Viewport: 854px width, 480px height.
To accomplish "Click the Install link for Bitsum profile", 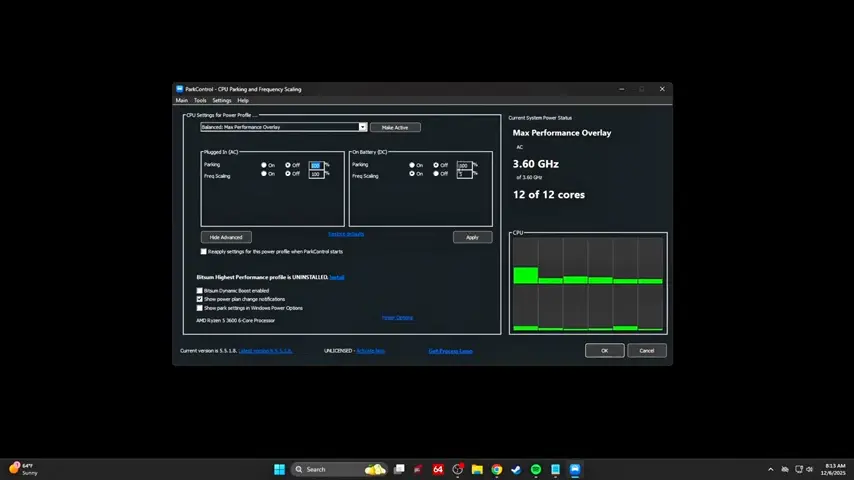I will (337, 277).
